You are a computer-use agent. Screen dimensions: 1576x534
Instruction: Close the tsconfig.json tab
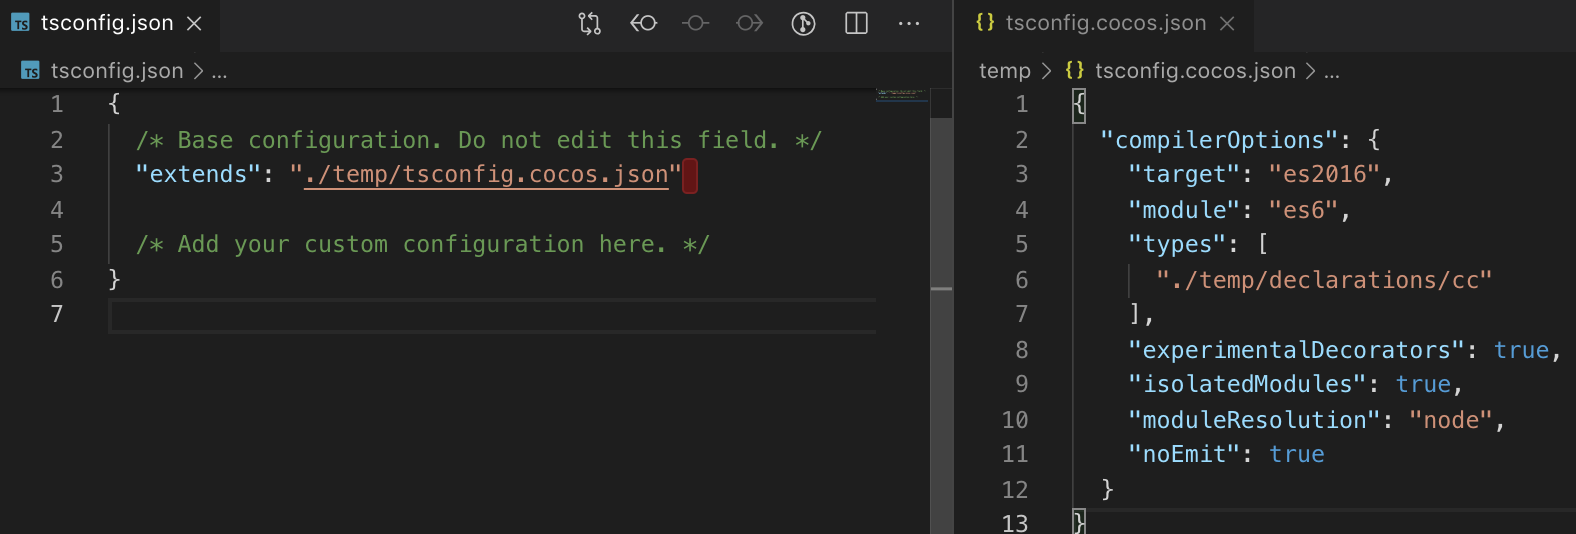pos(195,23)
